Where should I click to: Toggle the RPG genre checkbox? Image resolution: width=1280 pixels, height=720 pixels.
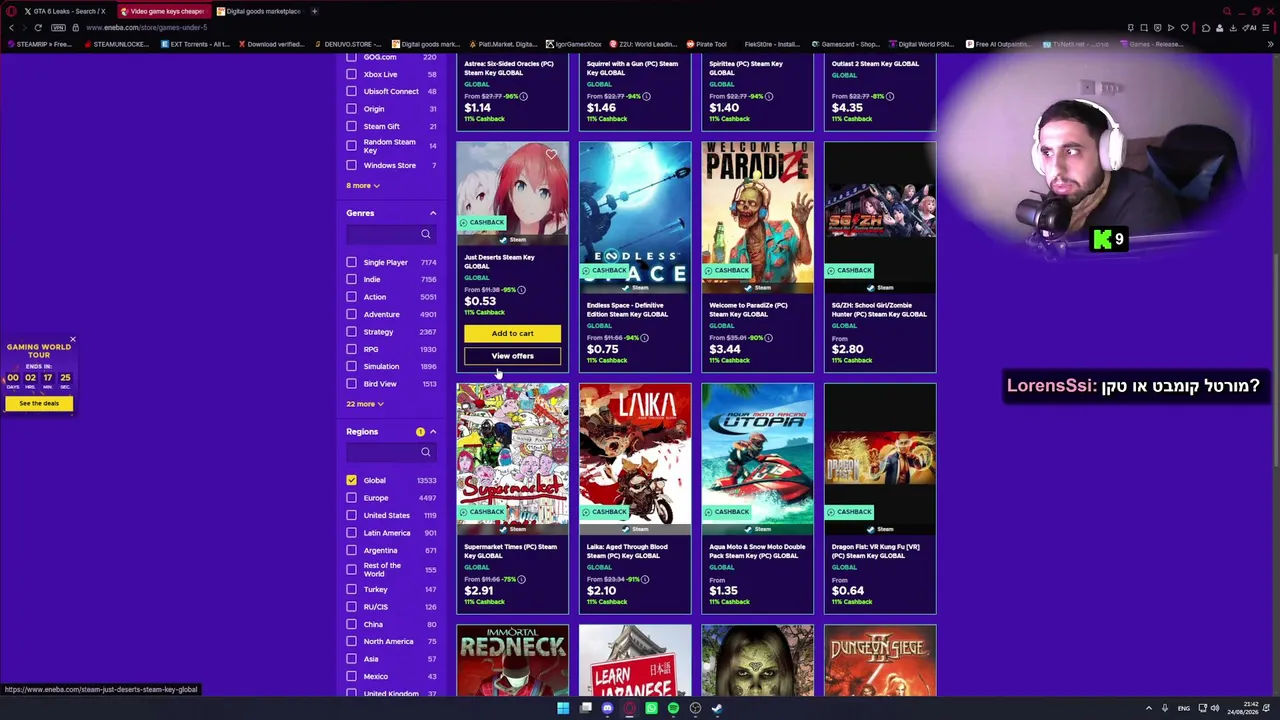coord(351,349)
